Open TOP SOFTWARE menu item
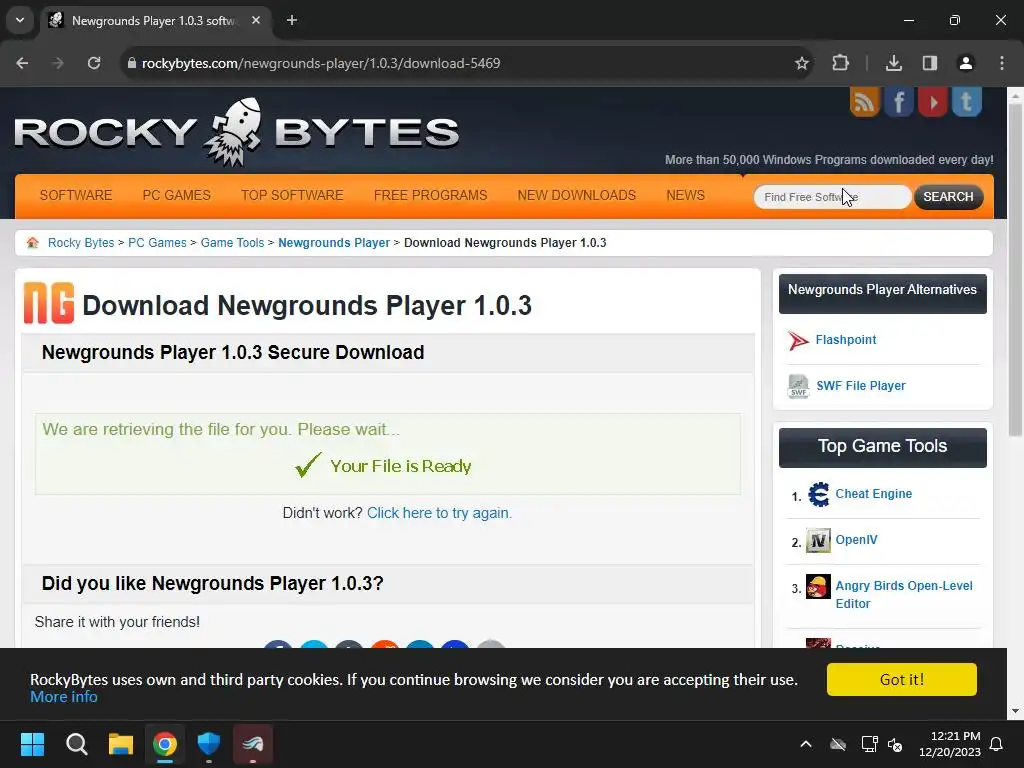 [292, 195]
